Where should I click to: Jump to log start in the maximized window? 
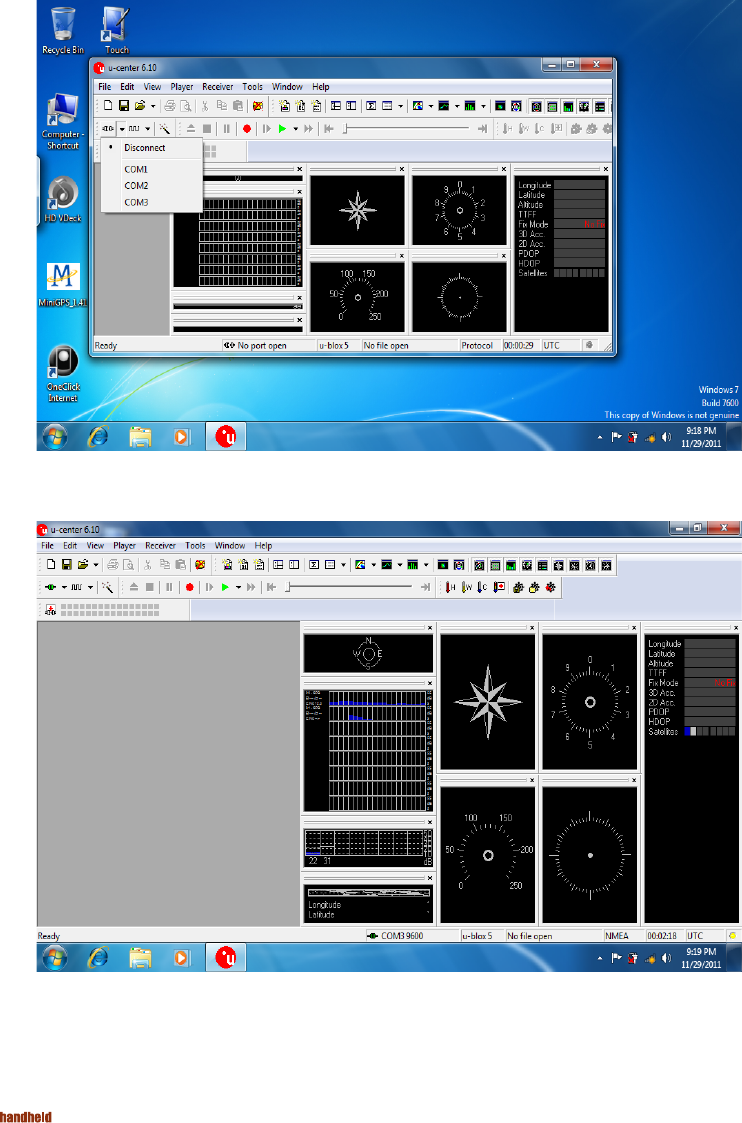coord(271,587)
